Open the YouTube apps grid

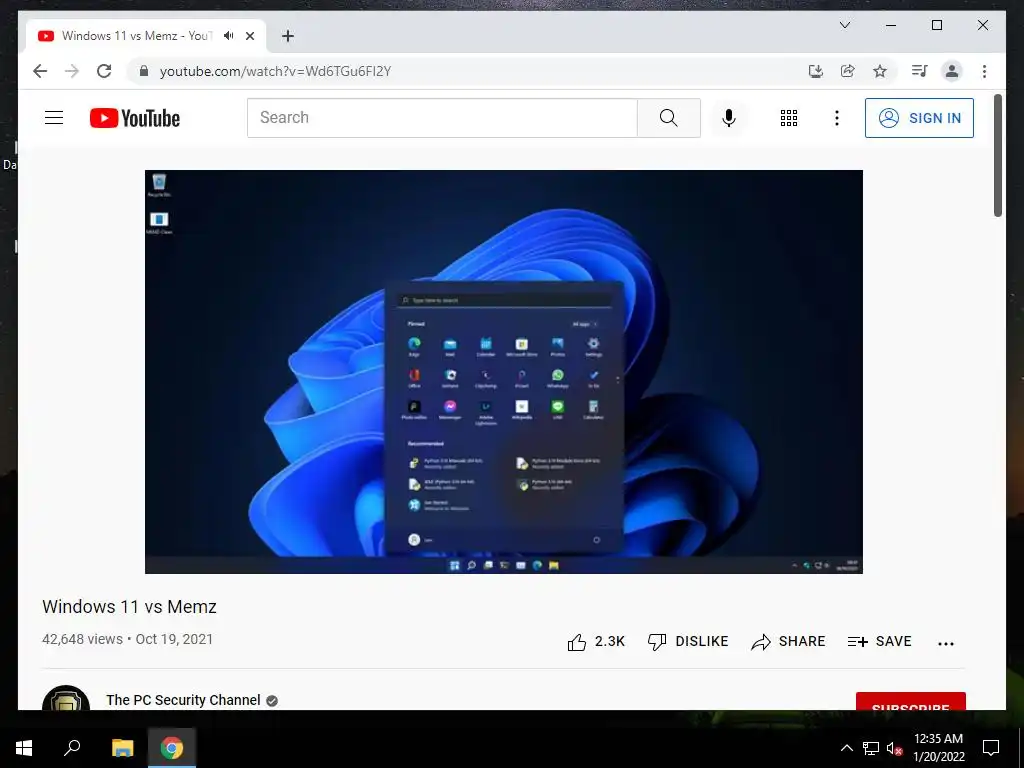pos(789,118)
